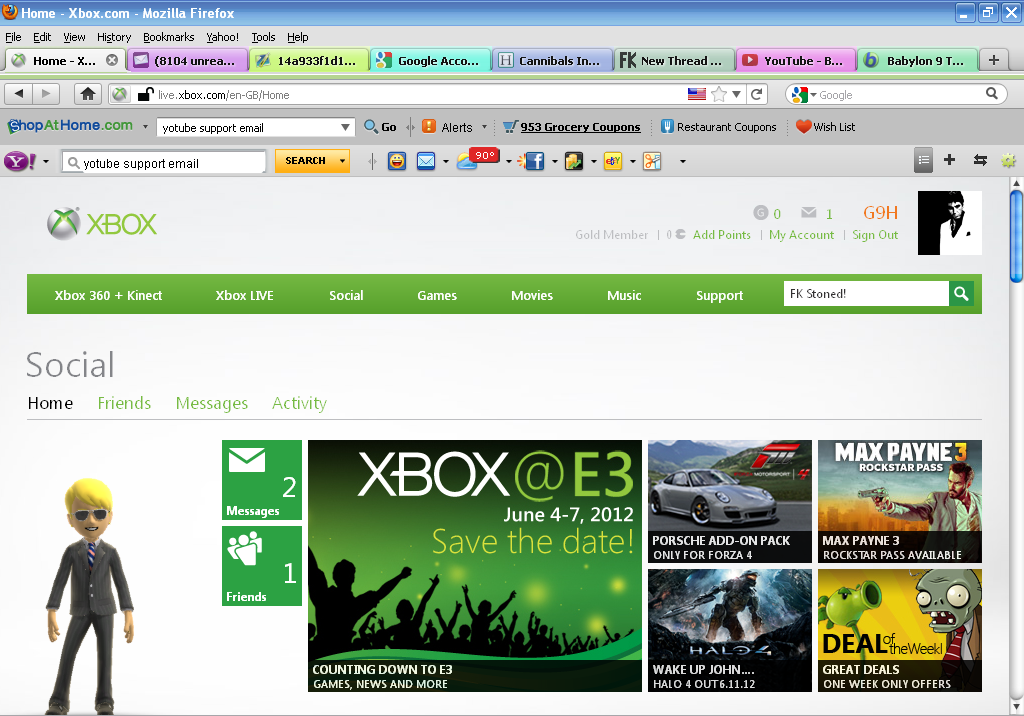Open the Yahoo toolbar gear settings
The image size is (1024, 716).
click(1008, 160)
